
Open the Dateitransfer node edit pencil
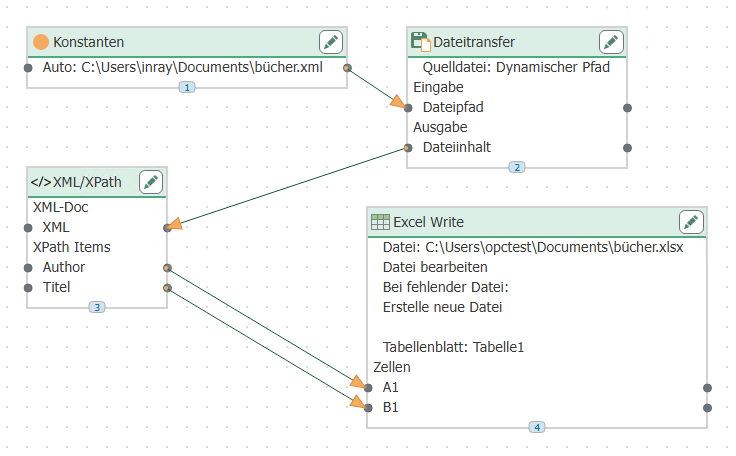(611, 42)
